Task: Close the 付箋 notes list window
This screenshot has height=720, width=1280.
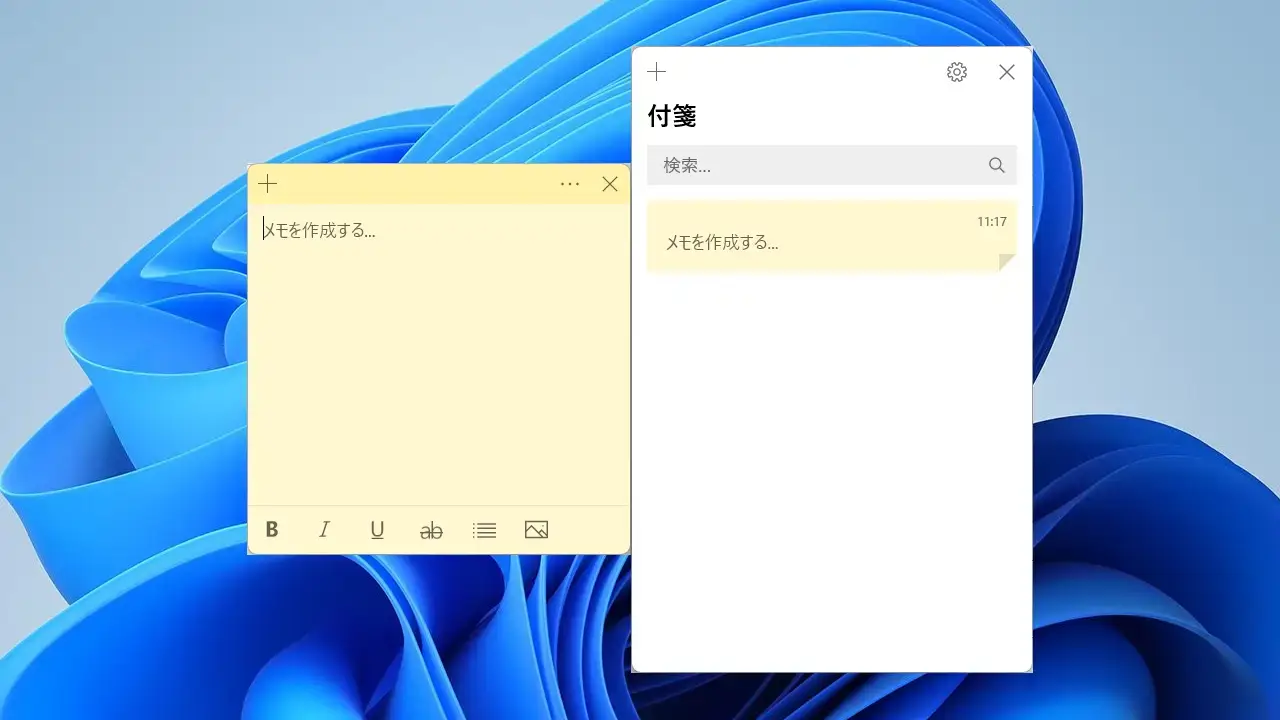Action: (x=1007, y=72)
